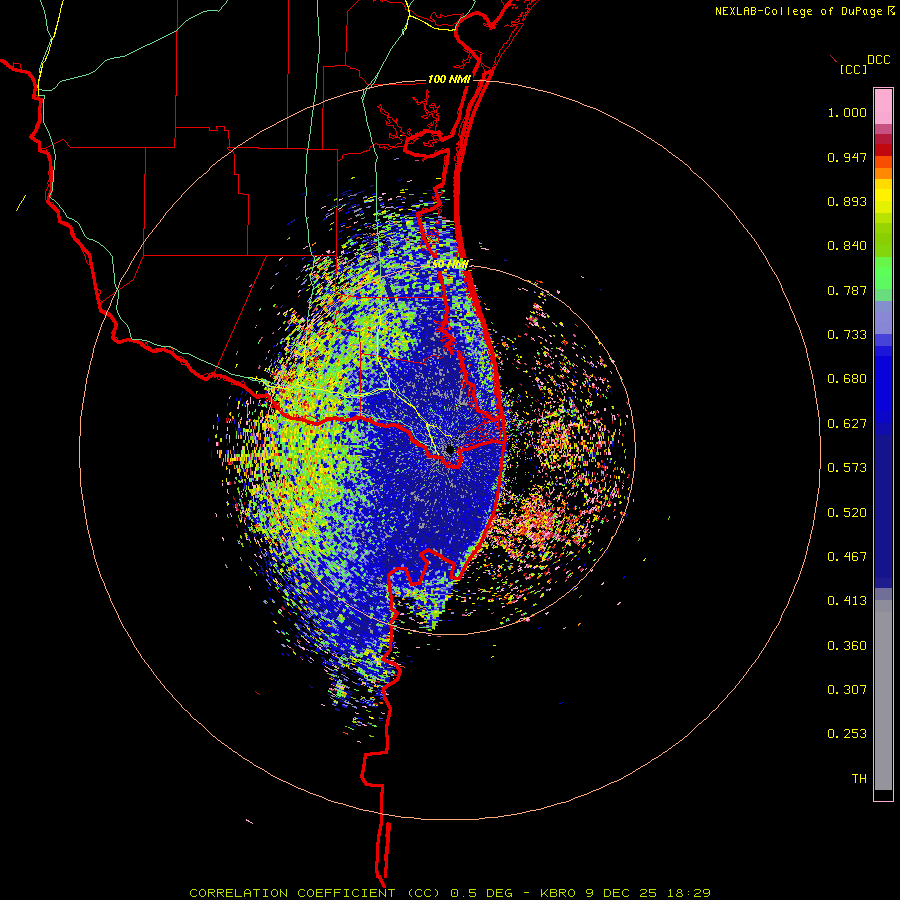This screenshot has width=900, height=900.
Task: Click the 0.627 value on the color scale
Action: (847, 424)
